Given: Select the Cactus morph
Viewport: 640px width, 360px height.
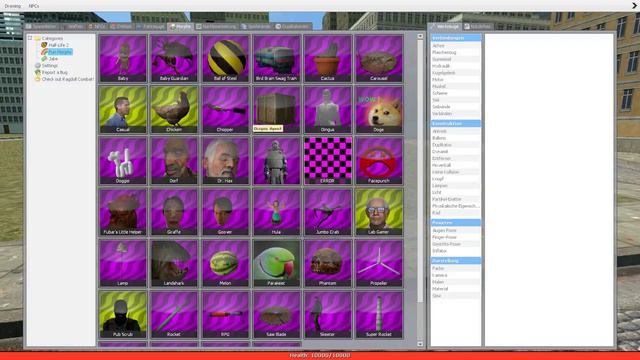Looking at the screenshot, I should [x=328, y=59].
